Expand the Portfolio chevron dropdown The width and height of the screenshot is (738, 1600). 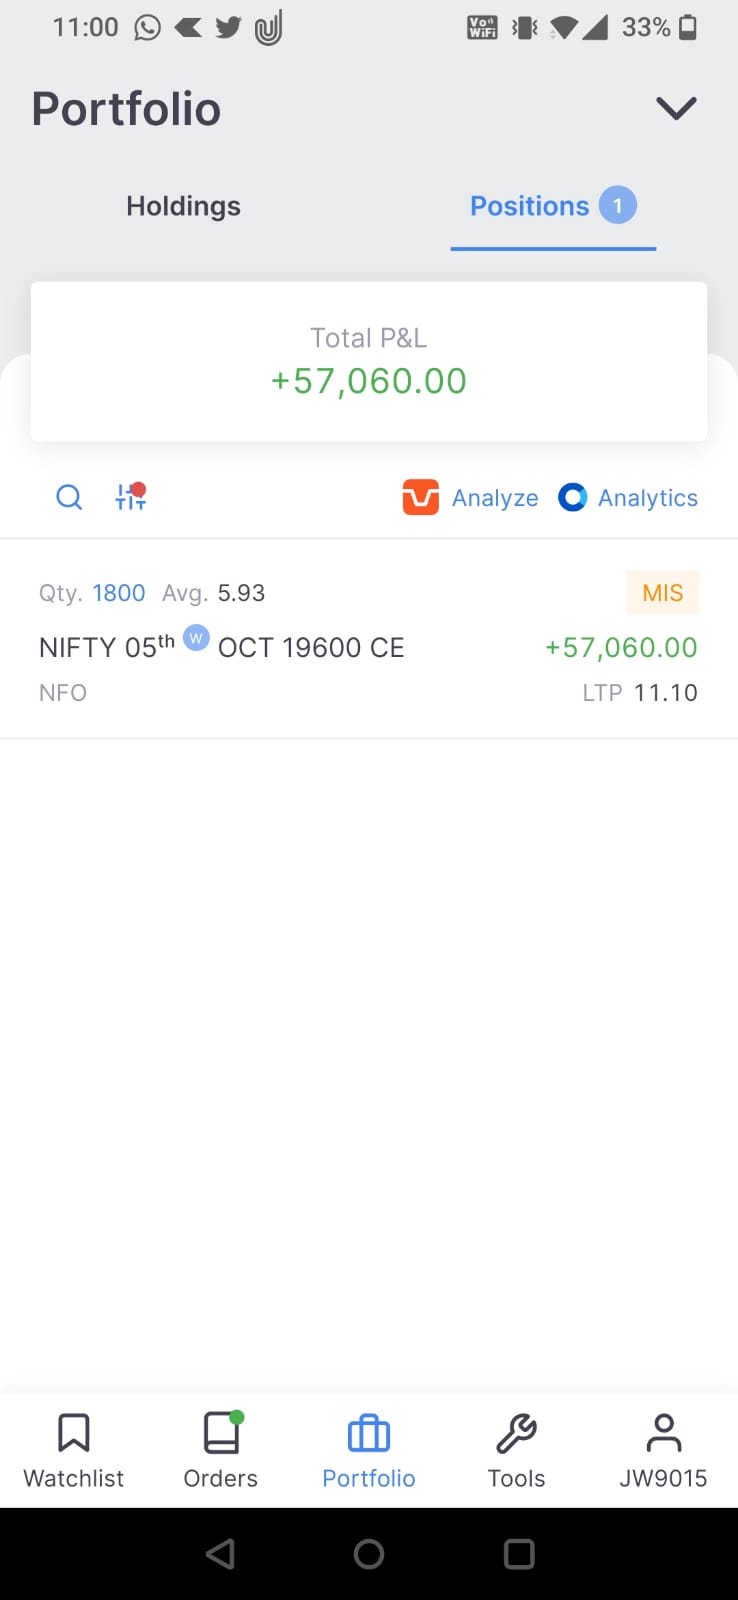pos(676,108)
